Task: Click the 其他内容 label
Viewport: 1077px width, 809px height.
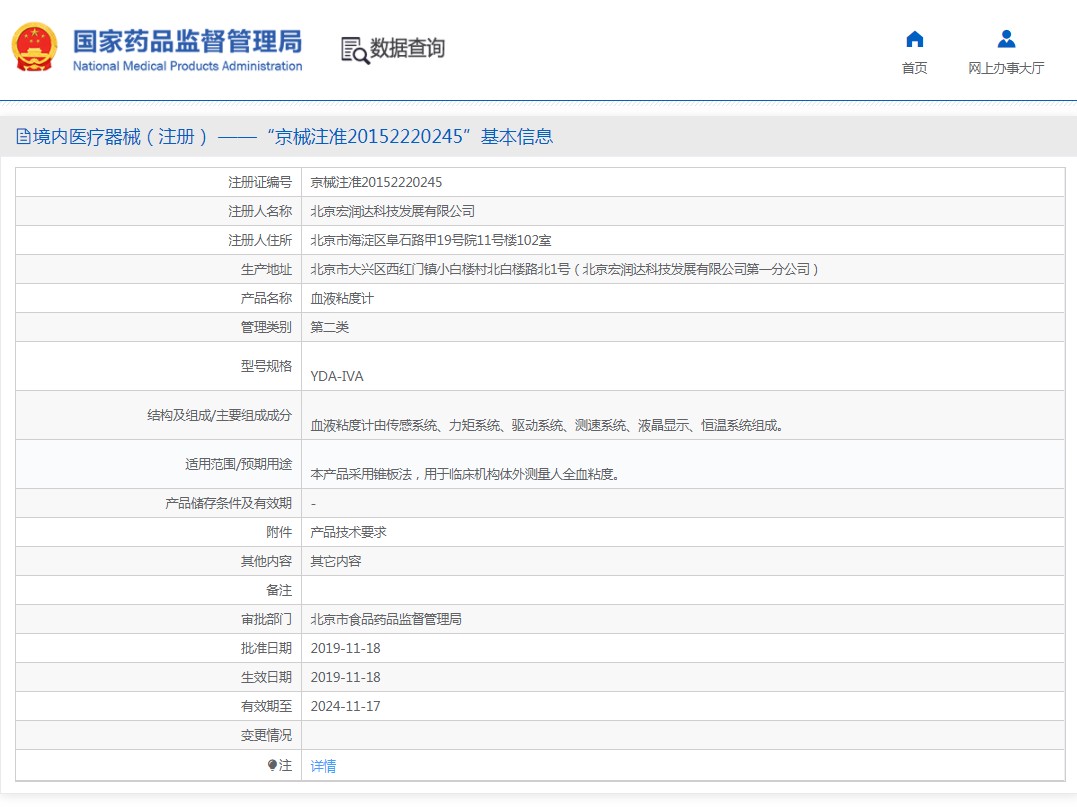Action: click(267, 561)
